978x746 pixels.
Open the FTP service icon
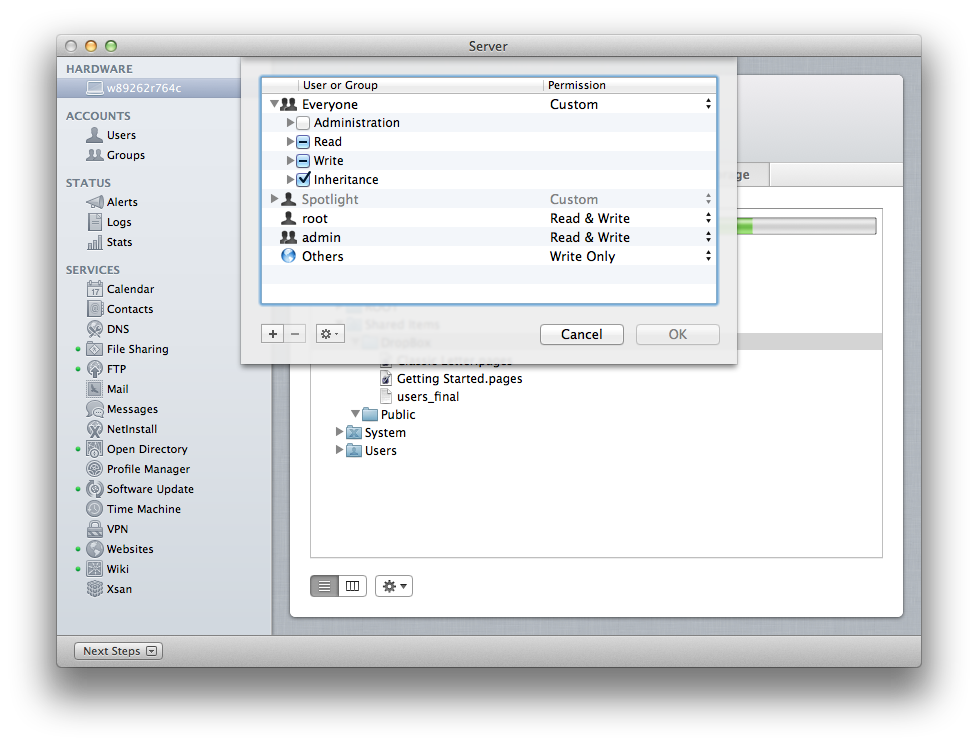coord(95,369)
